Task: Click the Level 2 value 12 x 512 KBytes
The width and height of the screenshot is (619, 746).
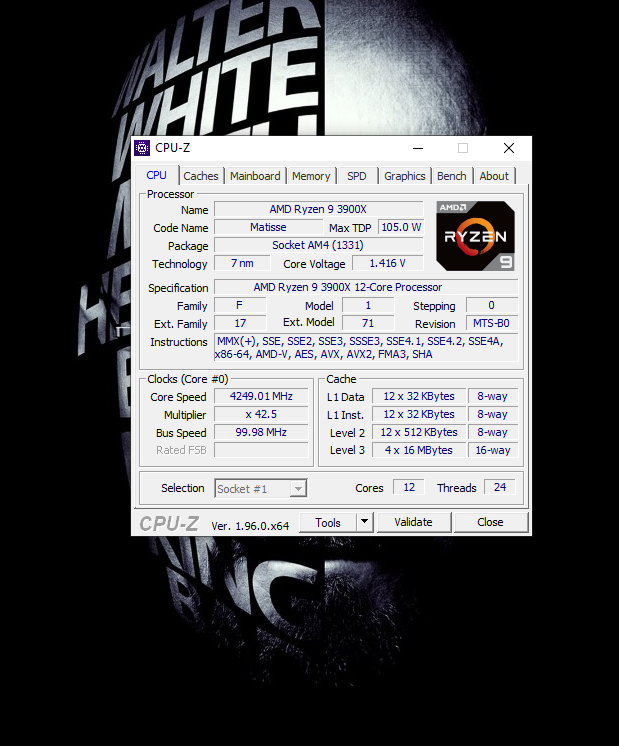Action: coord(419,432)
